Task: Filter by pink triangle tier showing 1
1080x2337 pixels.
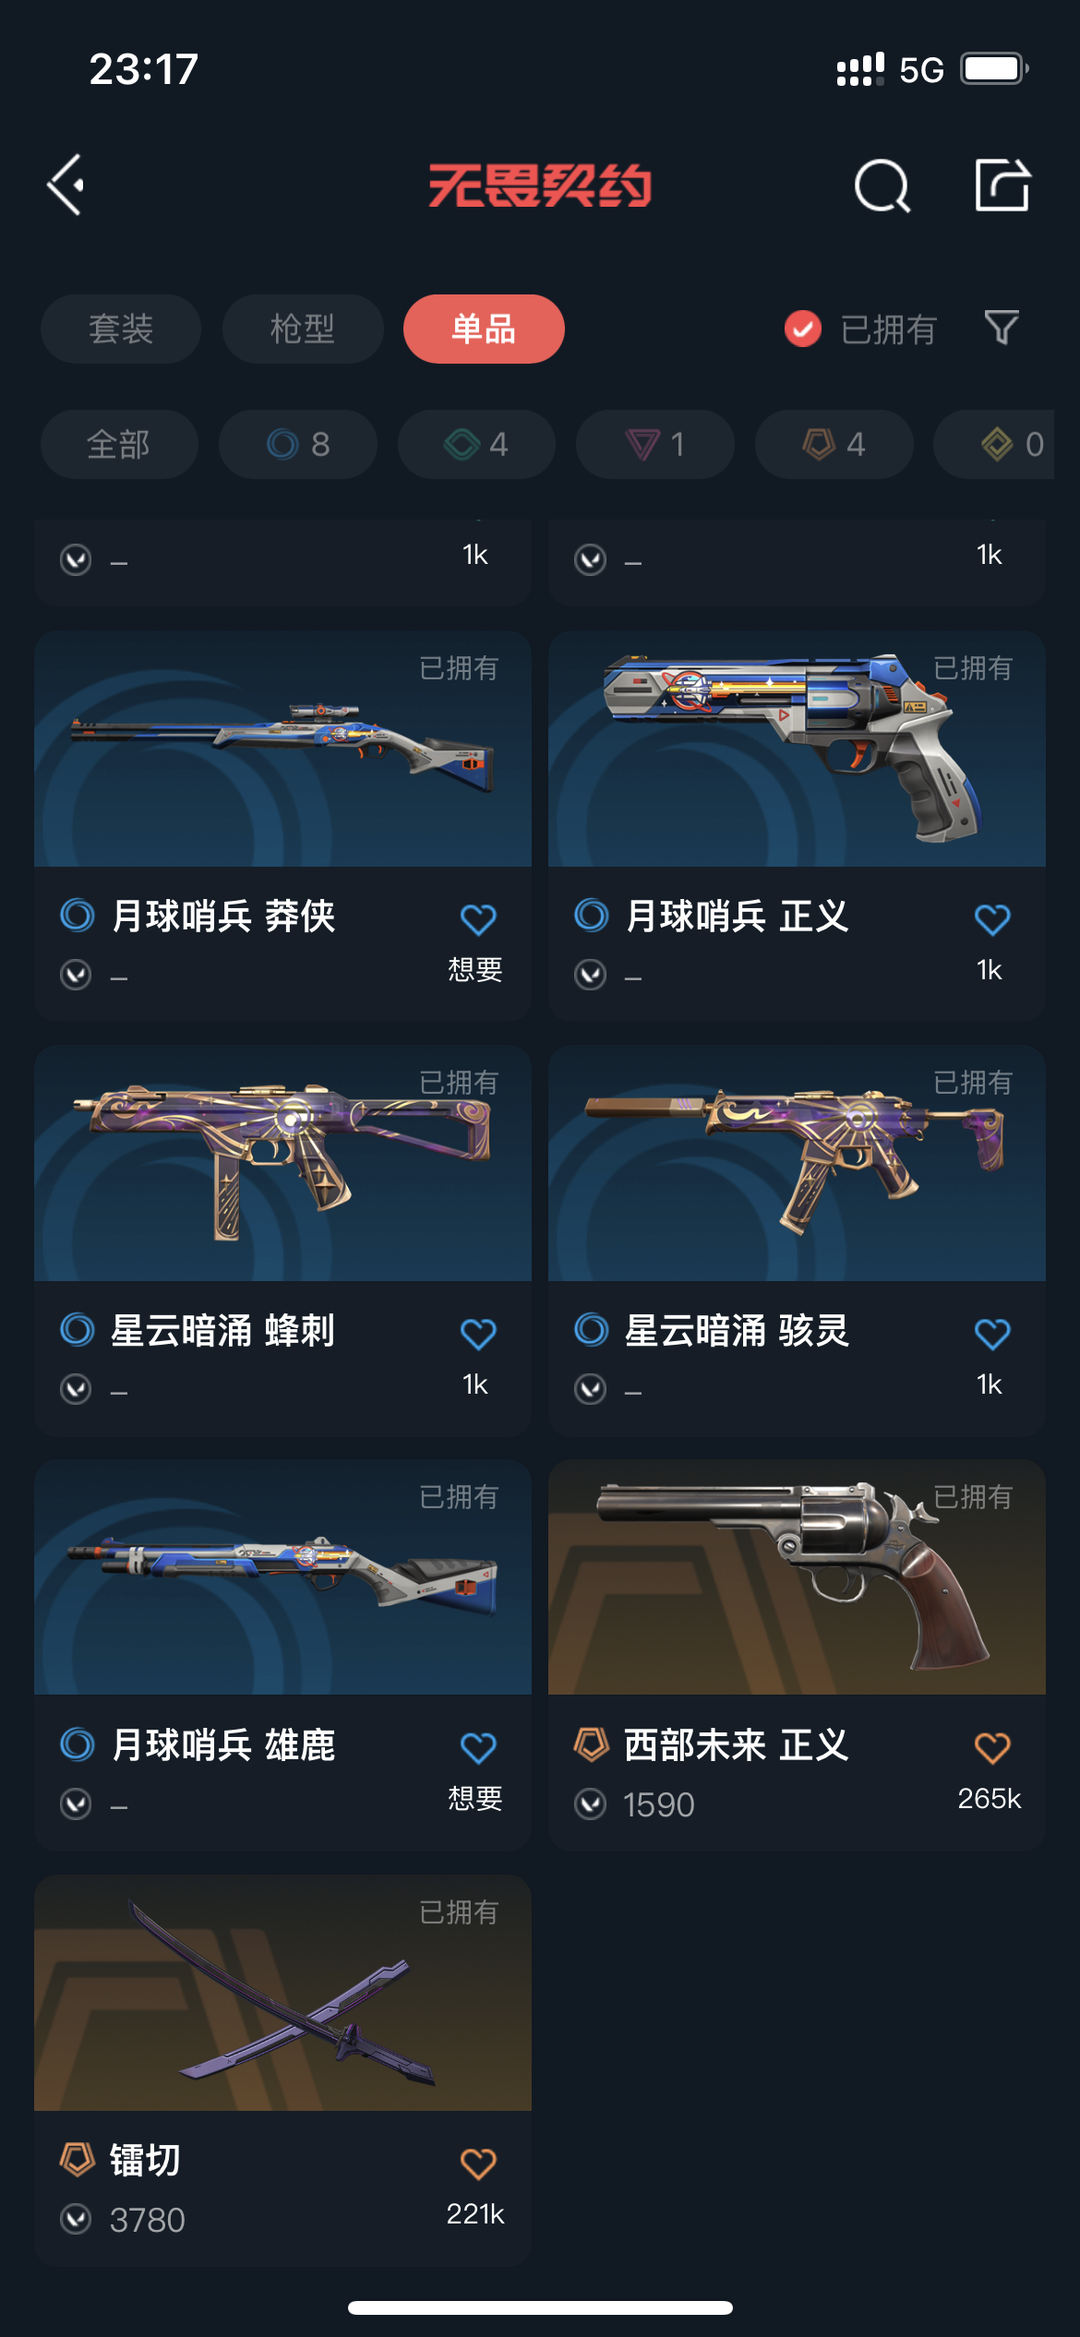Action: 655,444
